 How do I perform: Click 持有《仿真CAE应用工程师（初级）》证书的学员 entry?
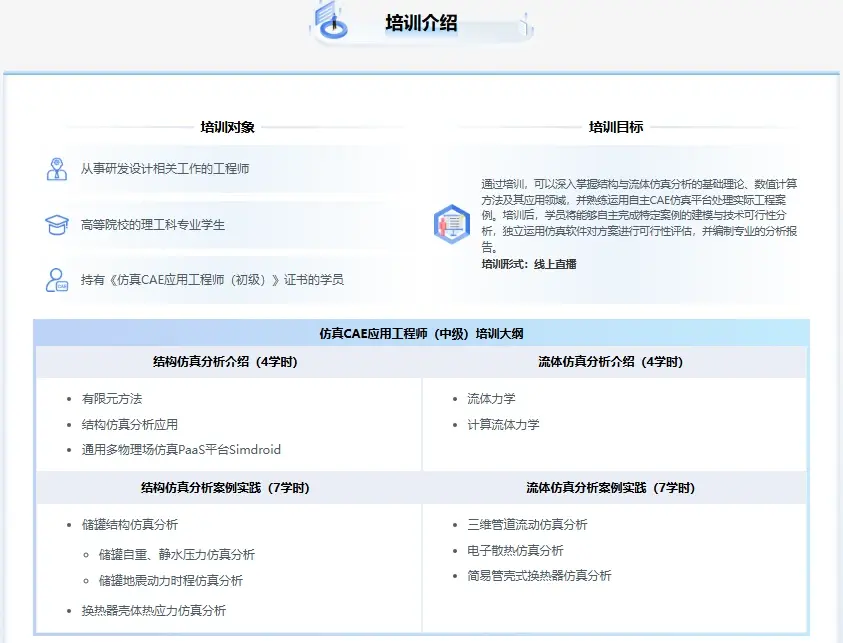(x=212, y=280)
